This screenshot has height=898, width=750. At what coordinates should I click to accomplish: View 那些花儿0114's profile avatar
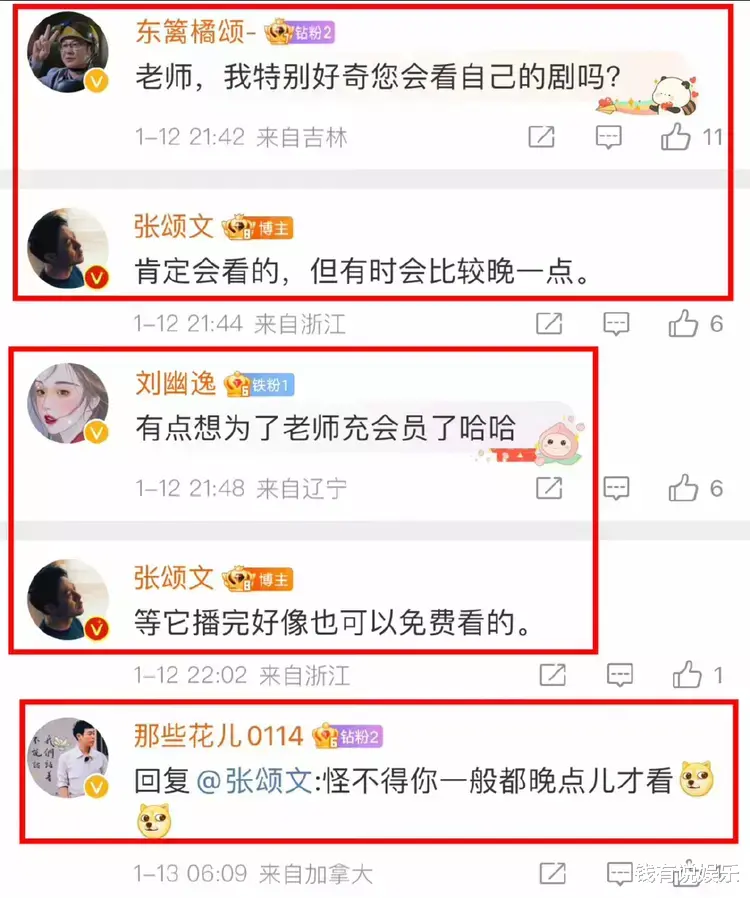pyautogui.click(x=68, y=758)
